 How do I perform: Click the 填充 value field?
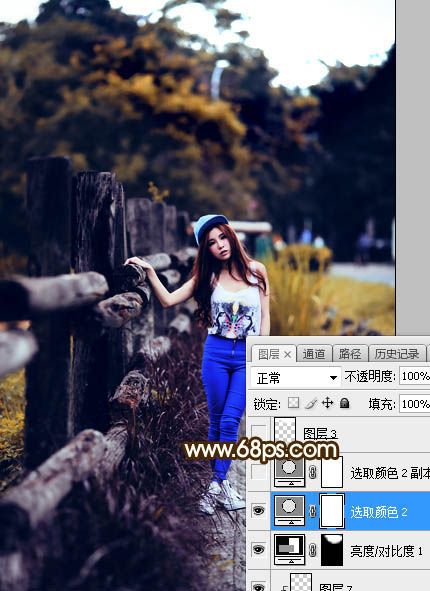[x=415, y=404]
